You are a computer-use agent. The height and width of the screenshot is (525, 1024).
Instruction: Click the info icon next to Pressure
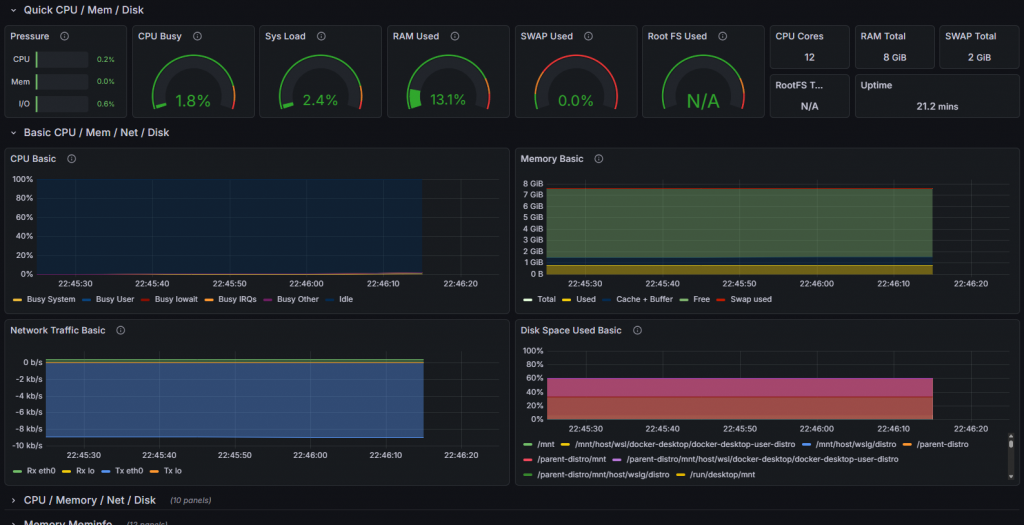[65, 36]
